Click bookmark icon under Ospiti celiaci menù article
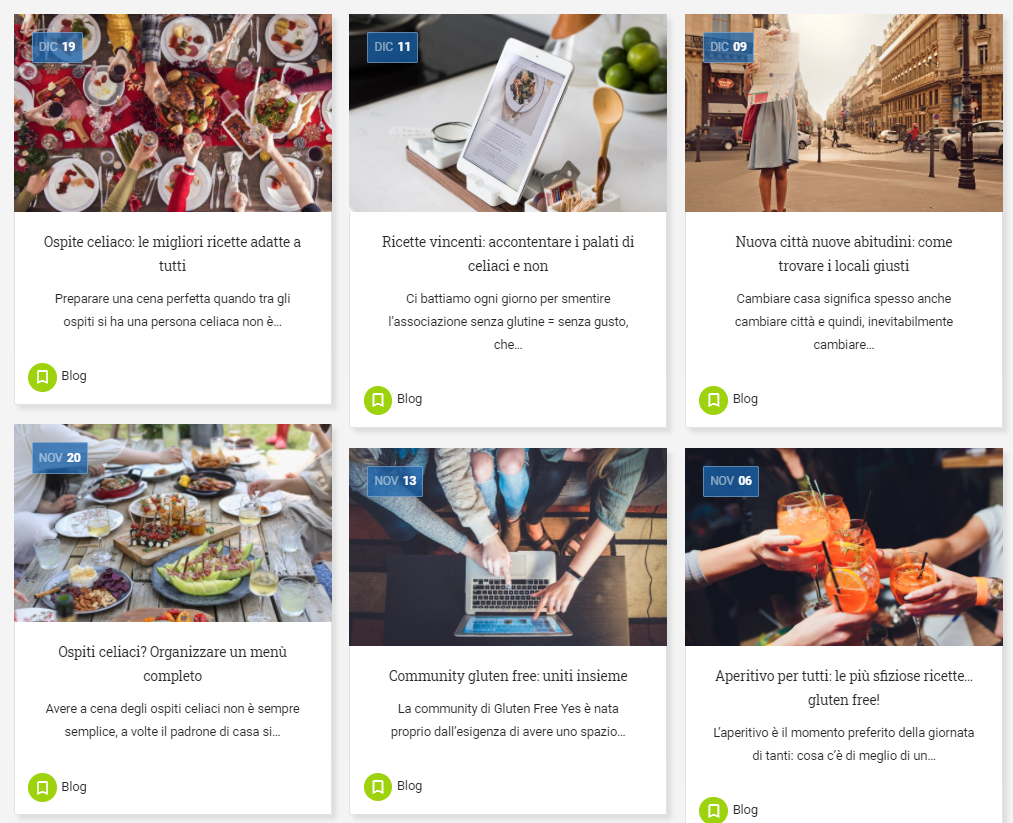The width and height of the screenshot is (1013, 823). (x=42, y=787)
